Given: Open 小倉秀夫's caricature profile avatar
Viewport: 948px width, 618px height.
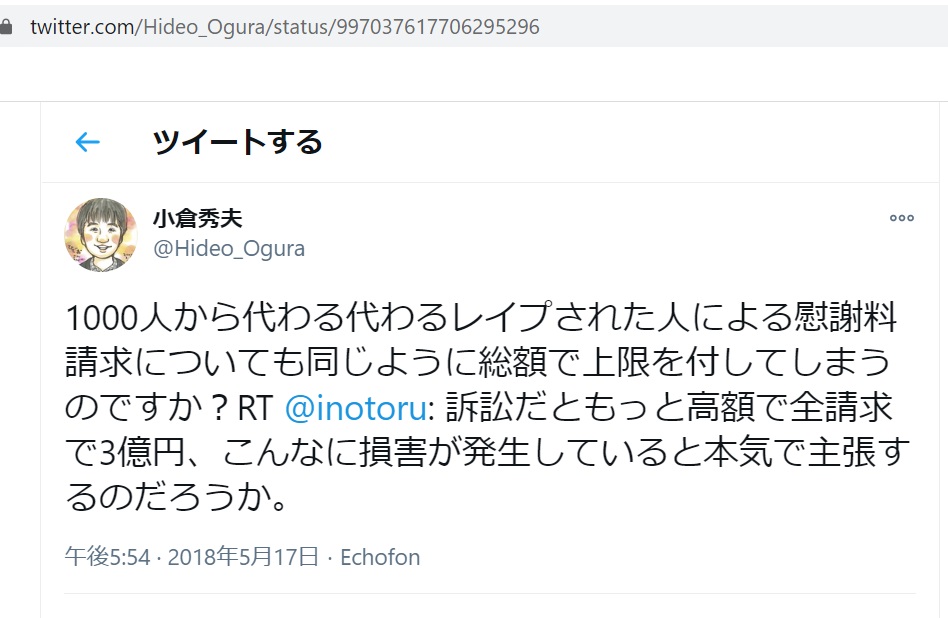Looking at the screenshot, I should (x=100, y=234).
